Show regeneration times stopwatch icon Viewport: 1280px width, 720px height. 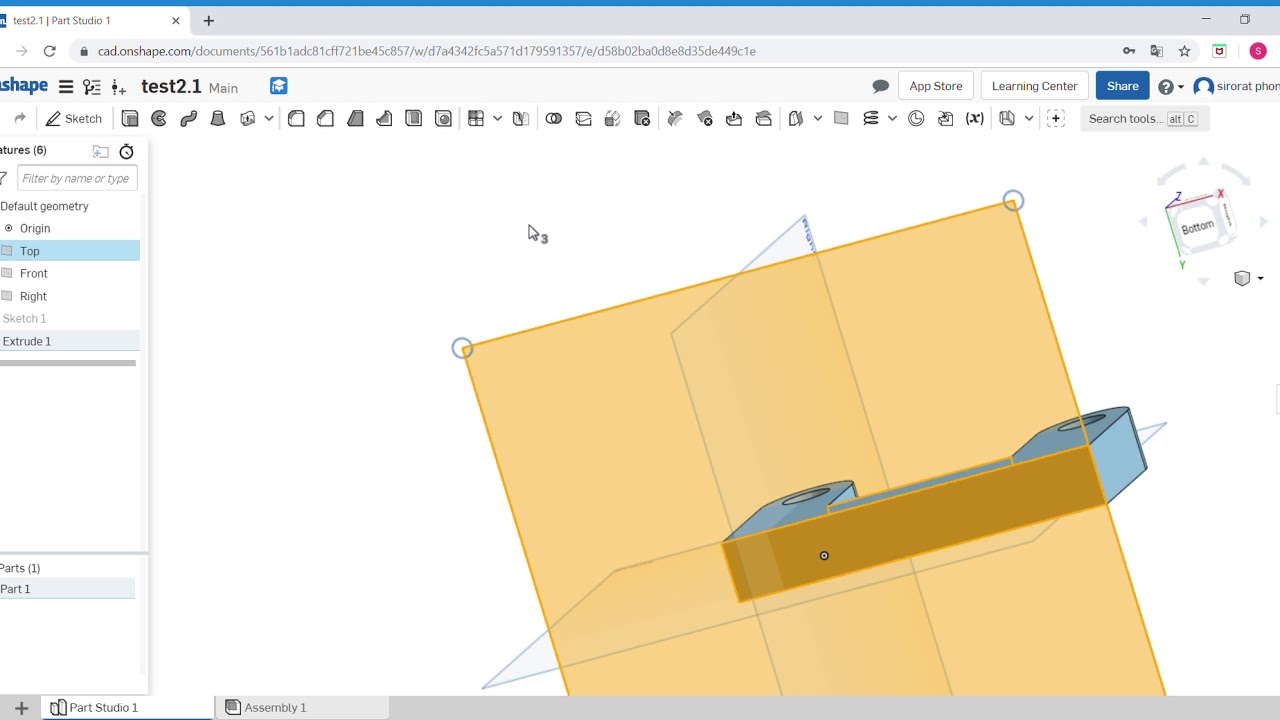(126, 151)
